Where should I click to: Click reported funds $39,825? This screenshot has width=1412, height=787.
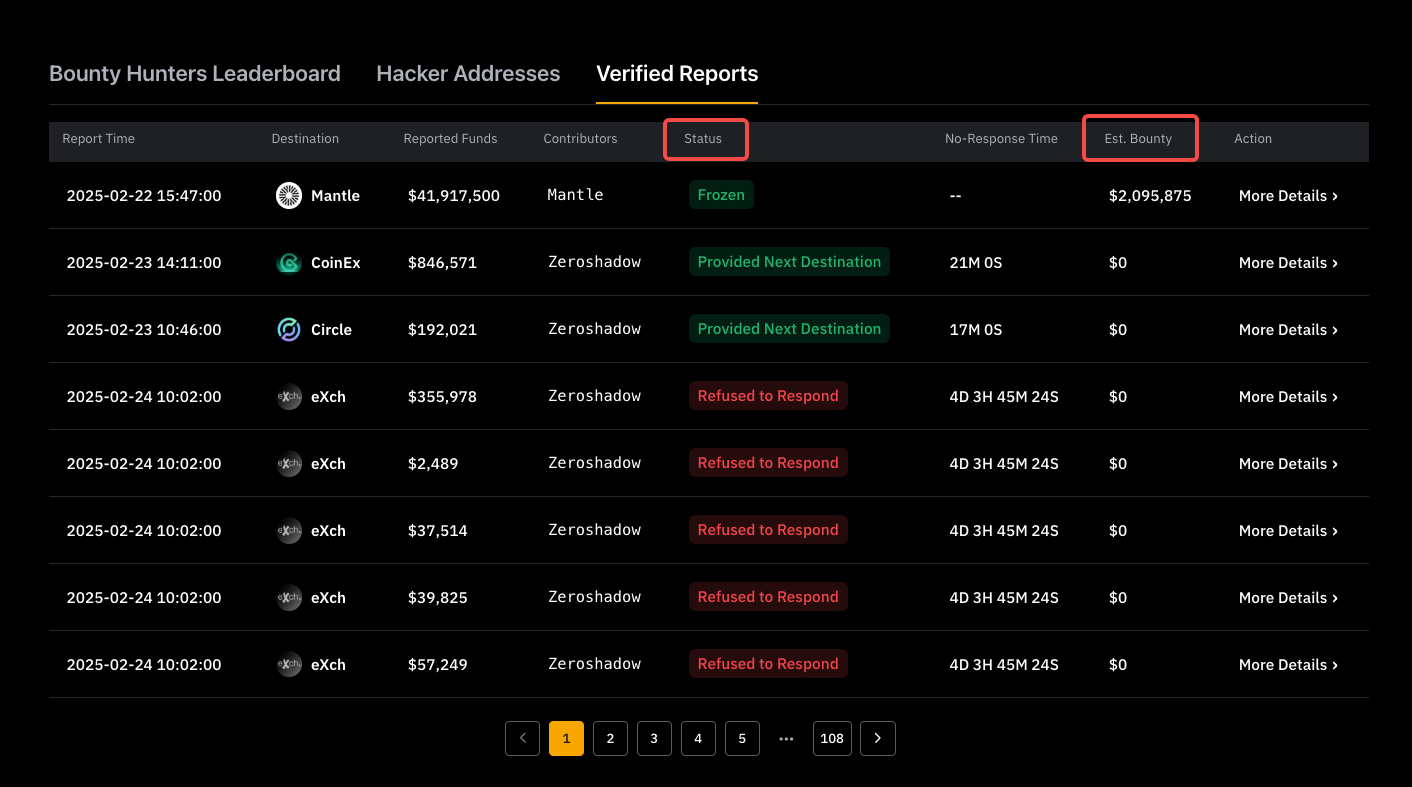pos(437,598)
